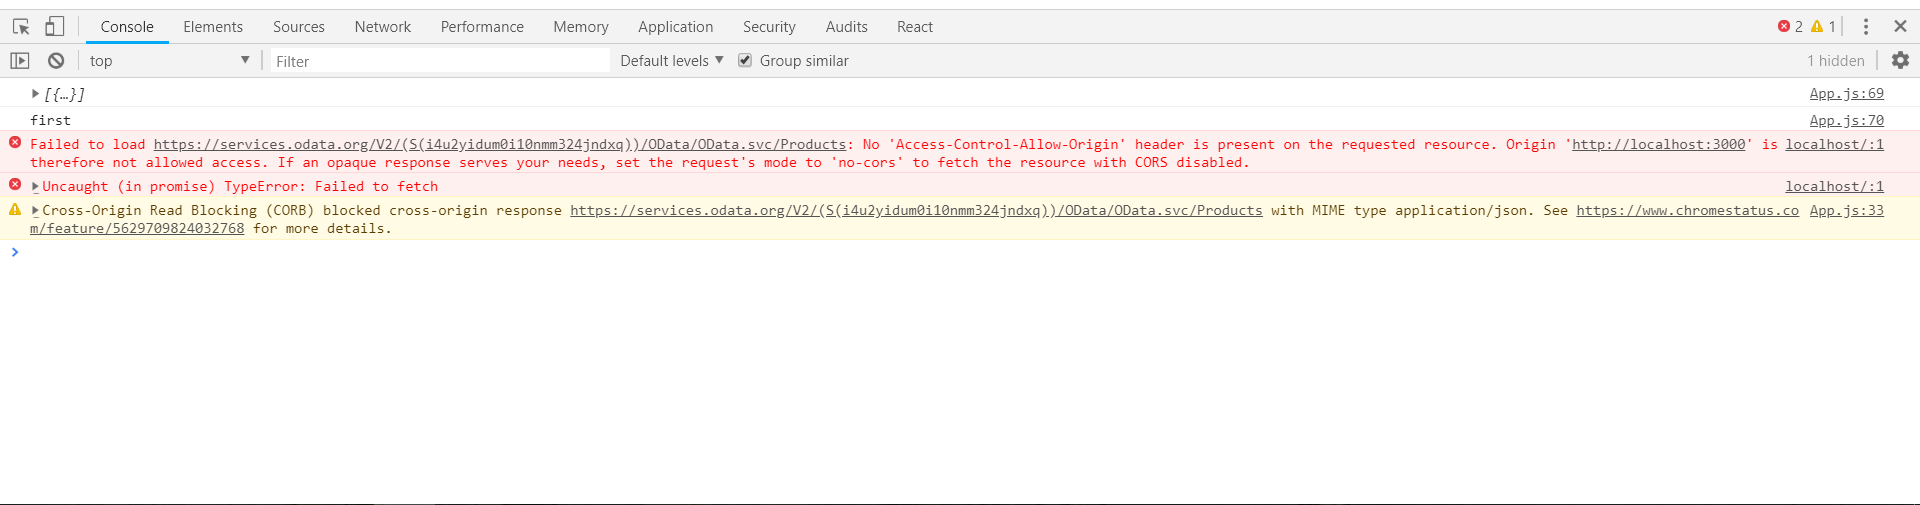Open DevTools three-dot customize menu
The width and height of the screenshot is (1920, 505).
pyautogui.click(x=1865, y=27)
